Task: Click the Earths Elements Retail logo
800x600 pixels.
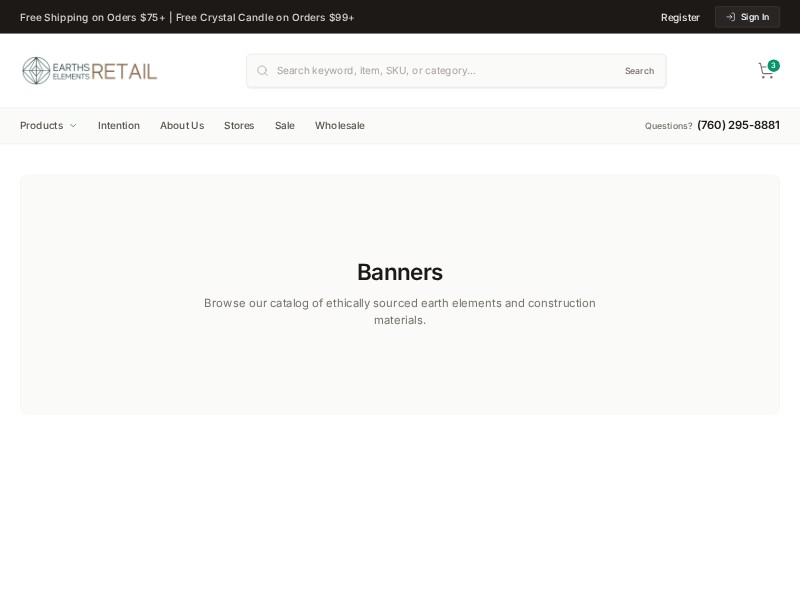Action: click(89, 70)
